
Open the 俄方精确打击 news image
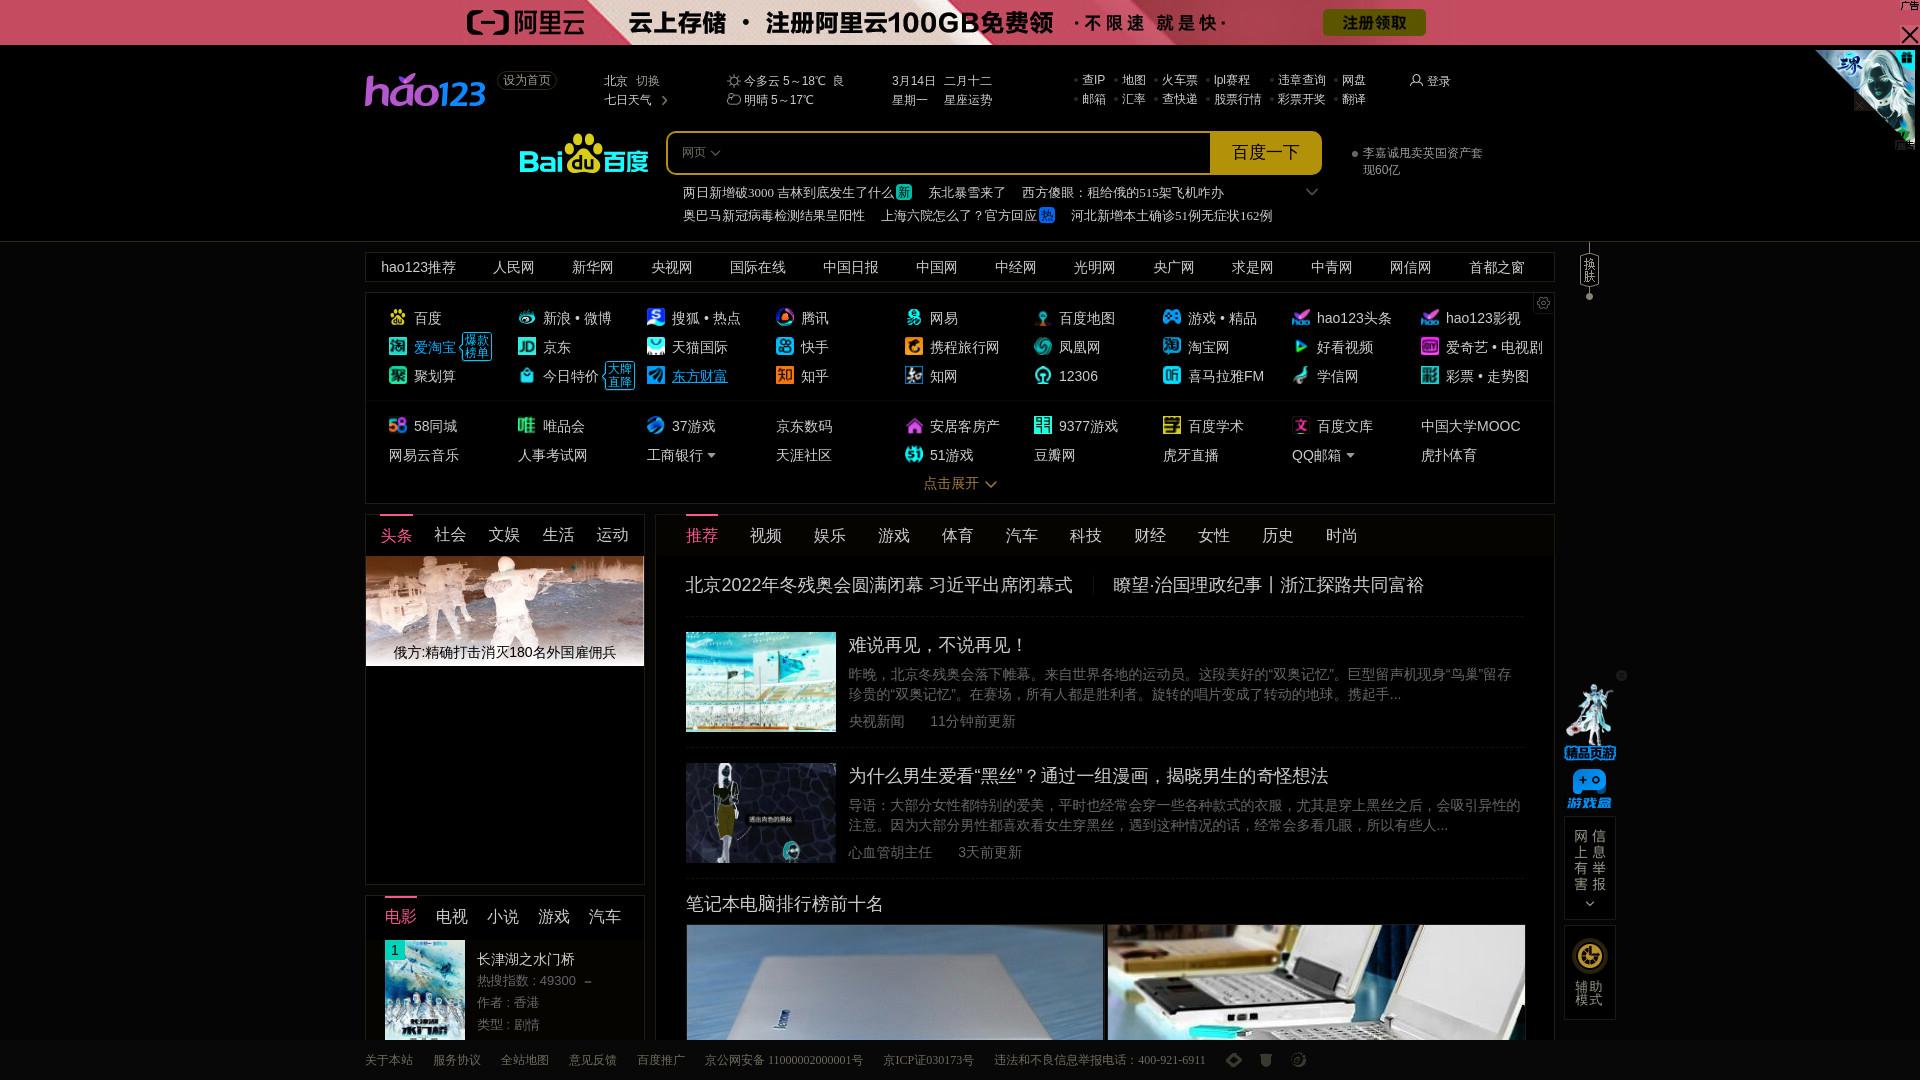tap(505, 611)
